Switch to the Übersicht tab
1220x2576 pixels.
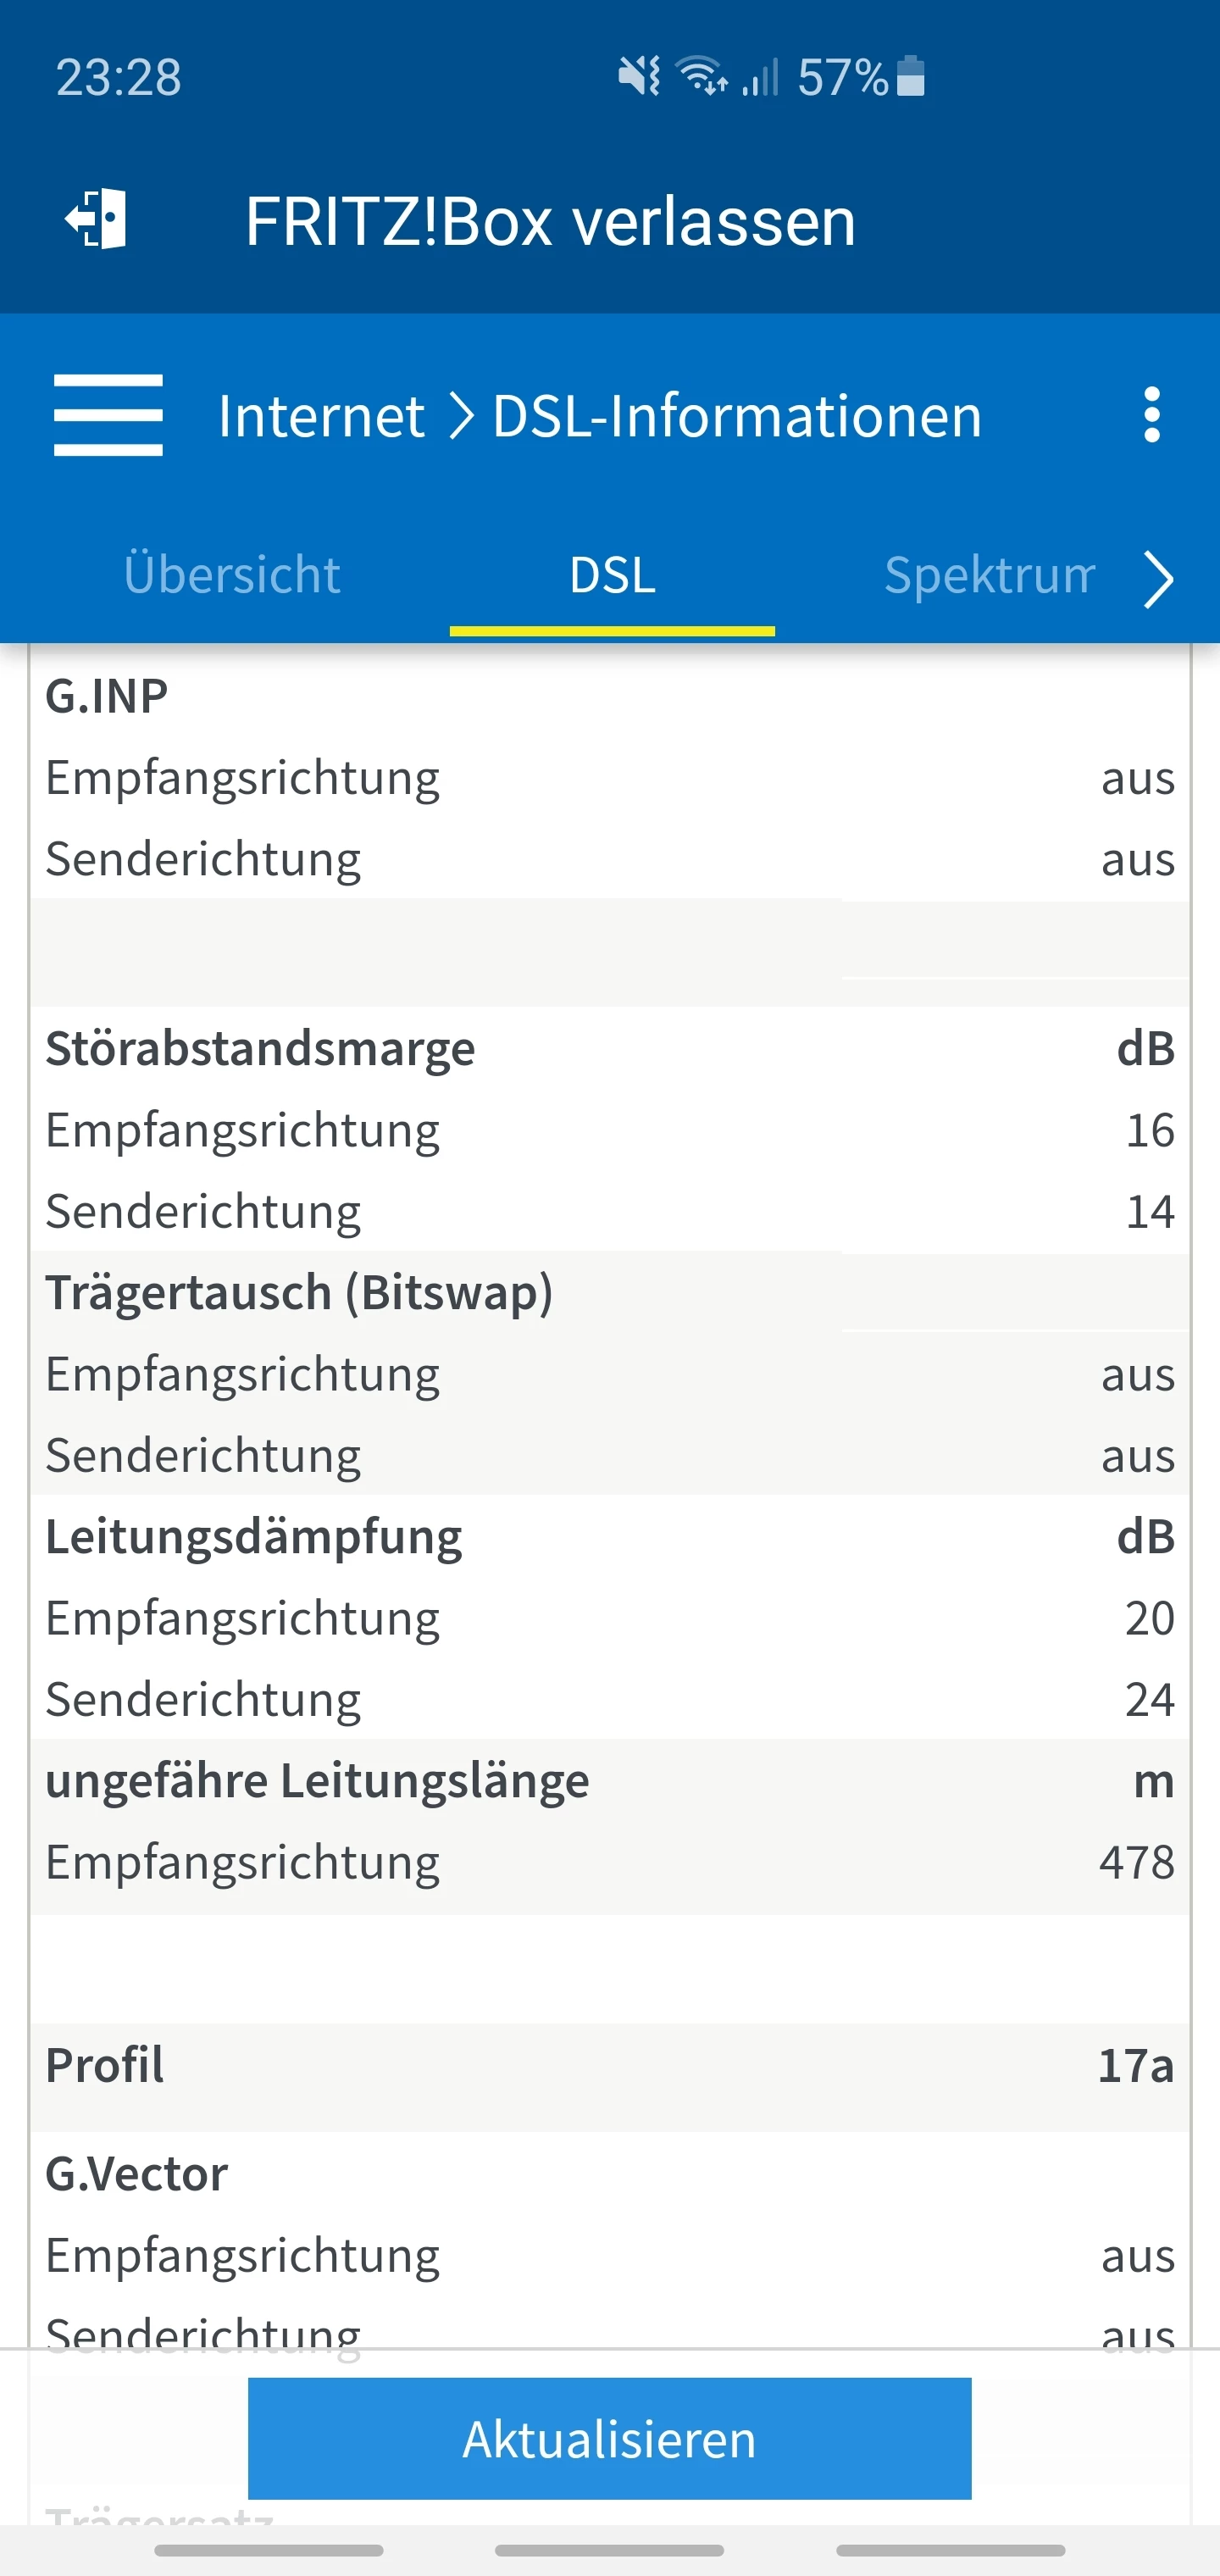click(232, 575)
